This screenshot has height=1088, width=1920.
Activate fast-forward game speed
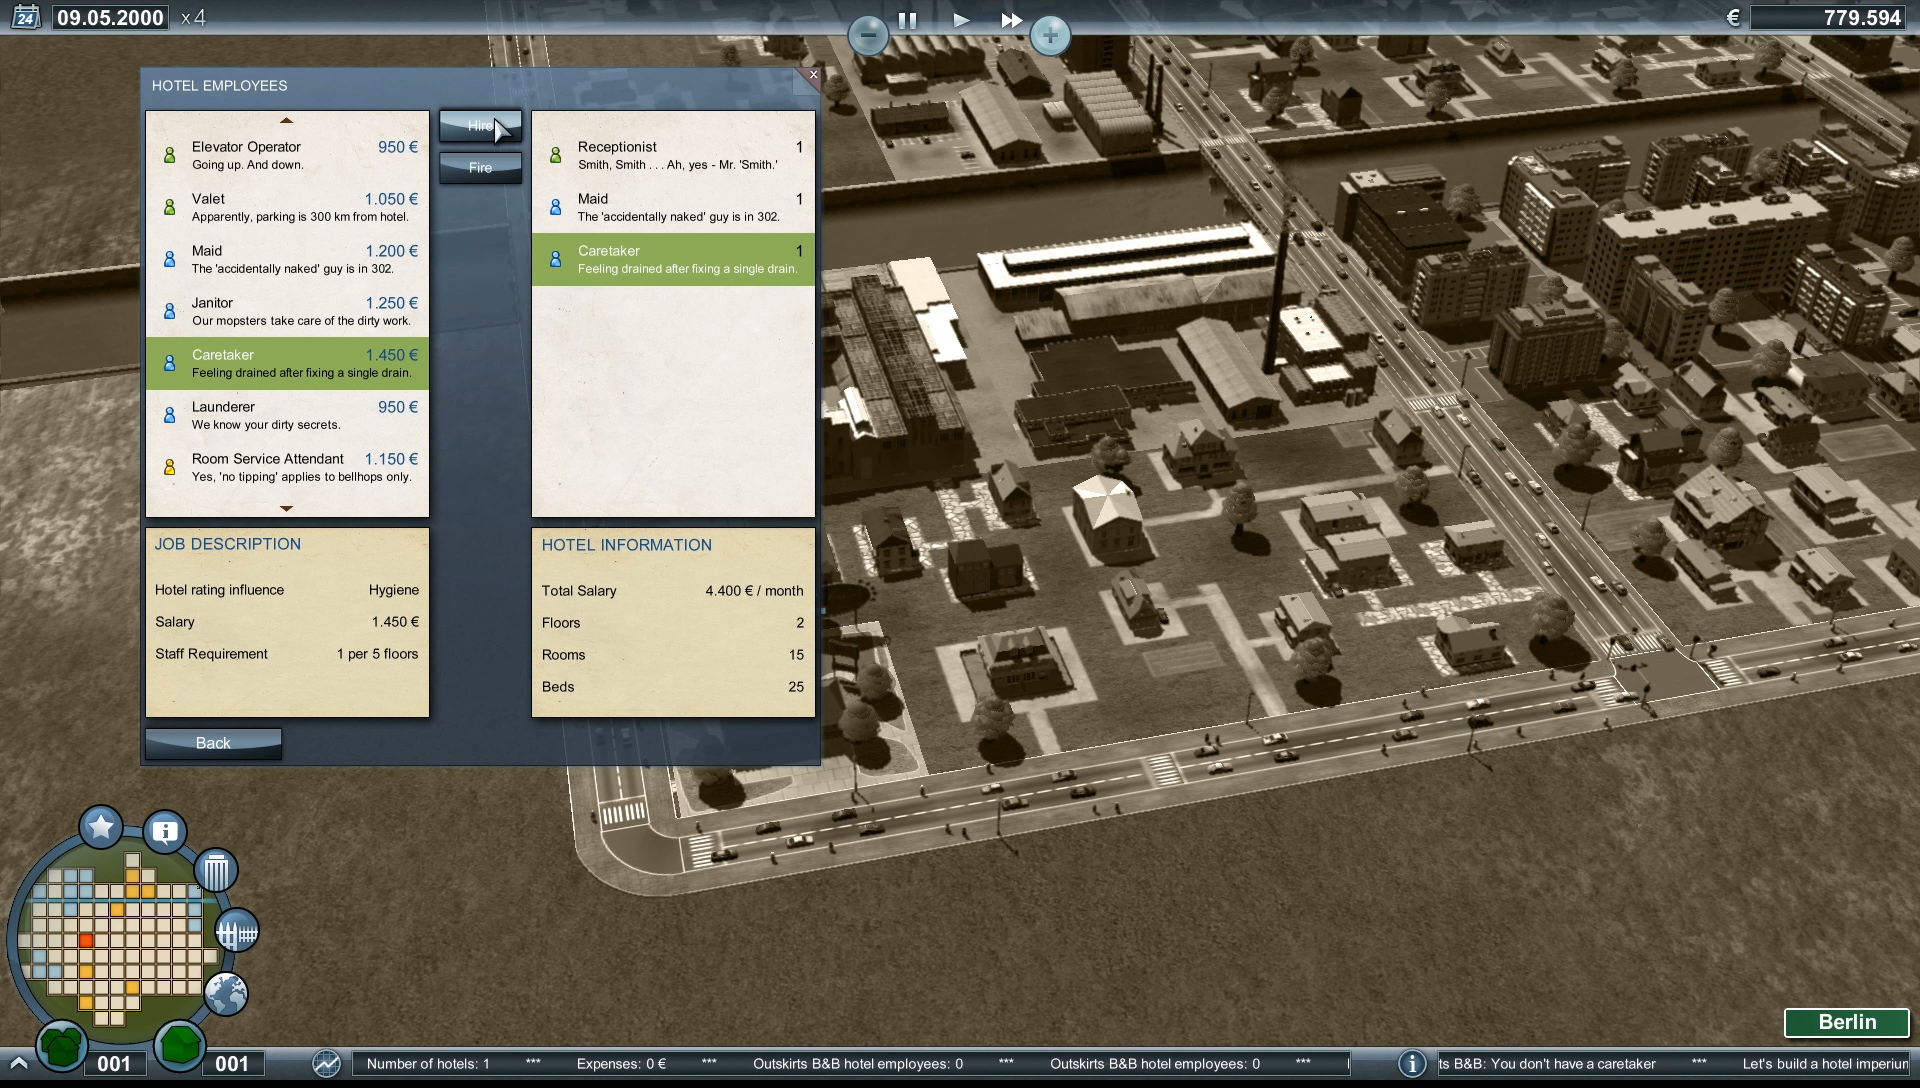pyautogui.click(x=1012, y=19)
